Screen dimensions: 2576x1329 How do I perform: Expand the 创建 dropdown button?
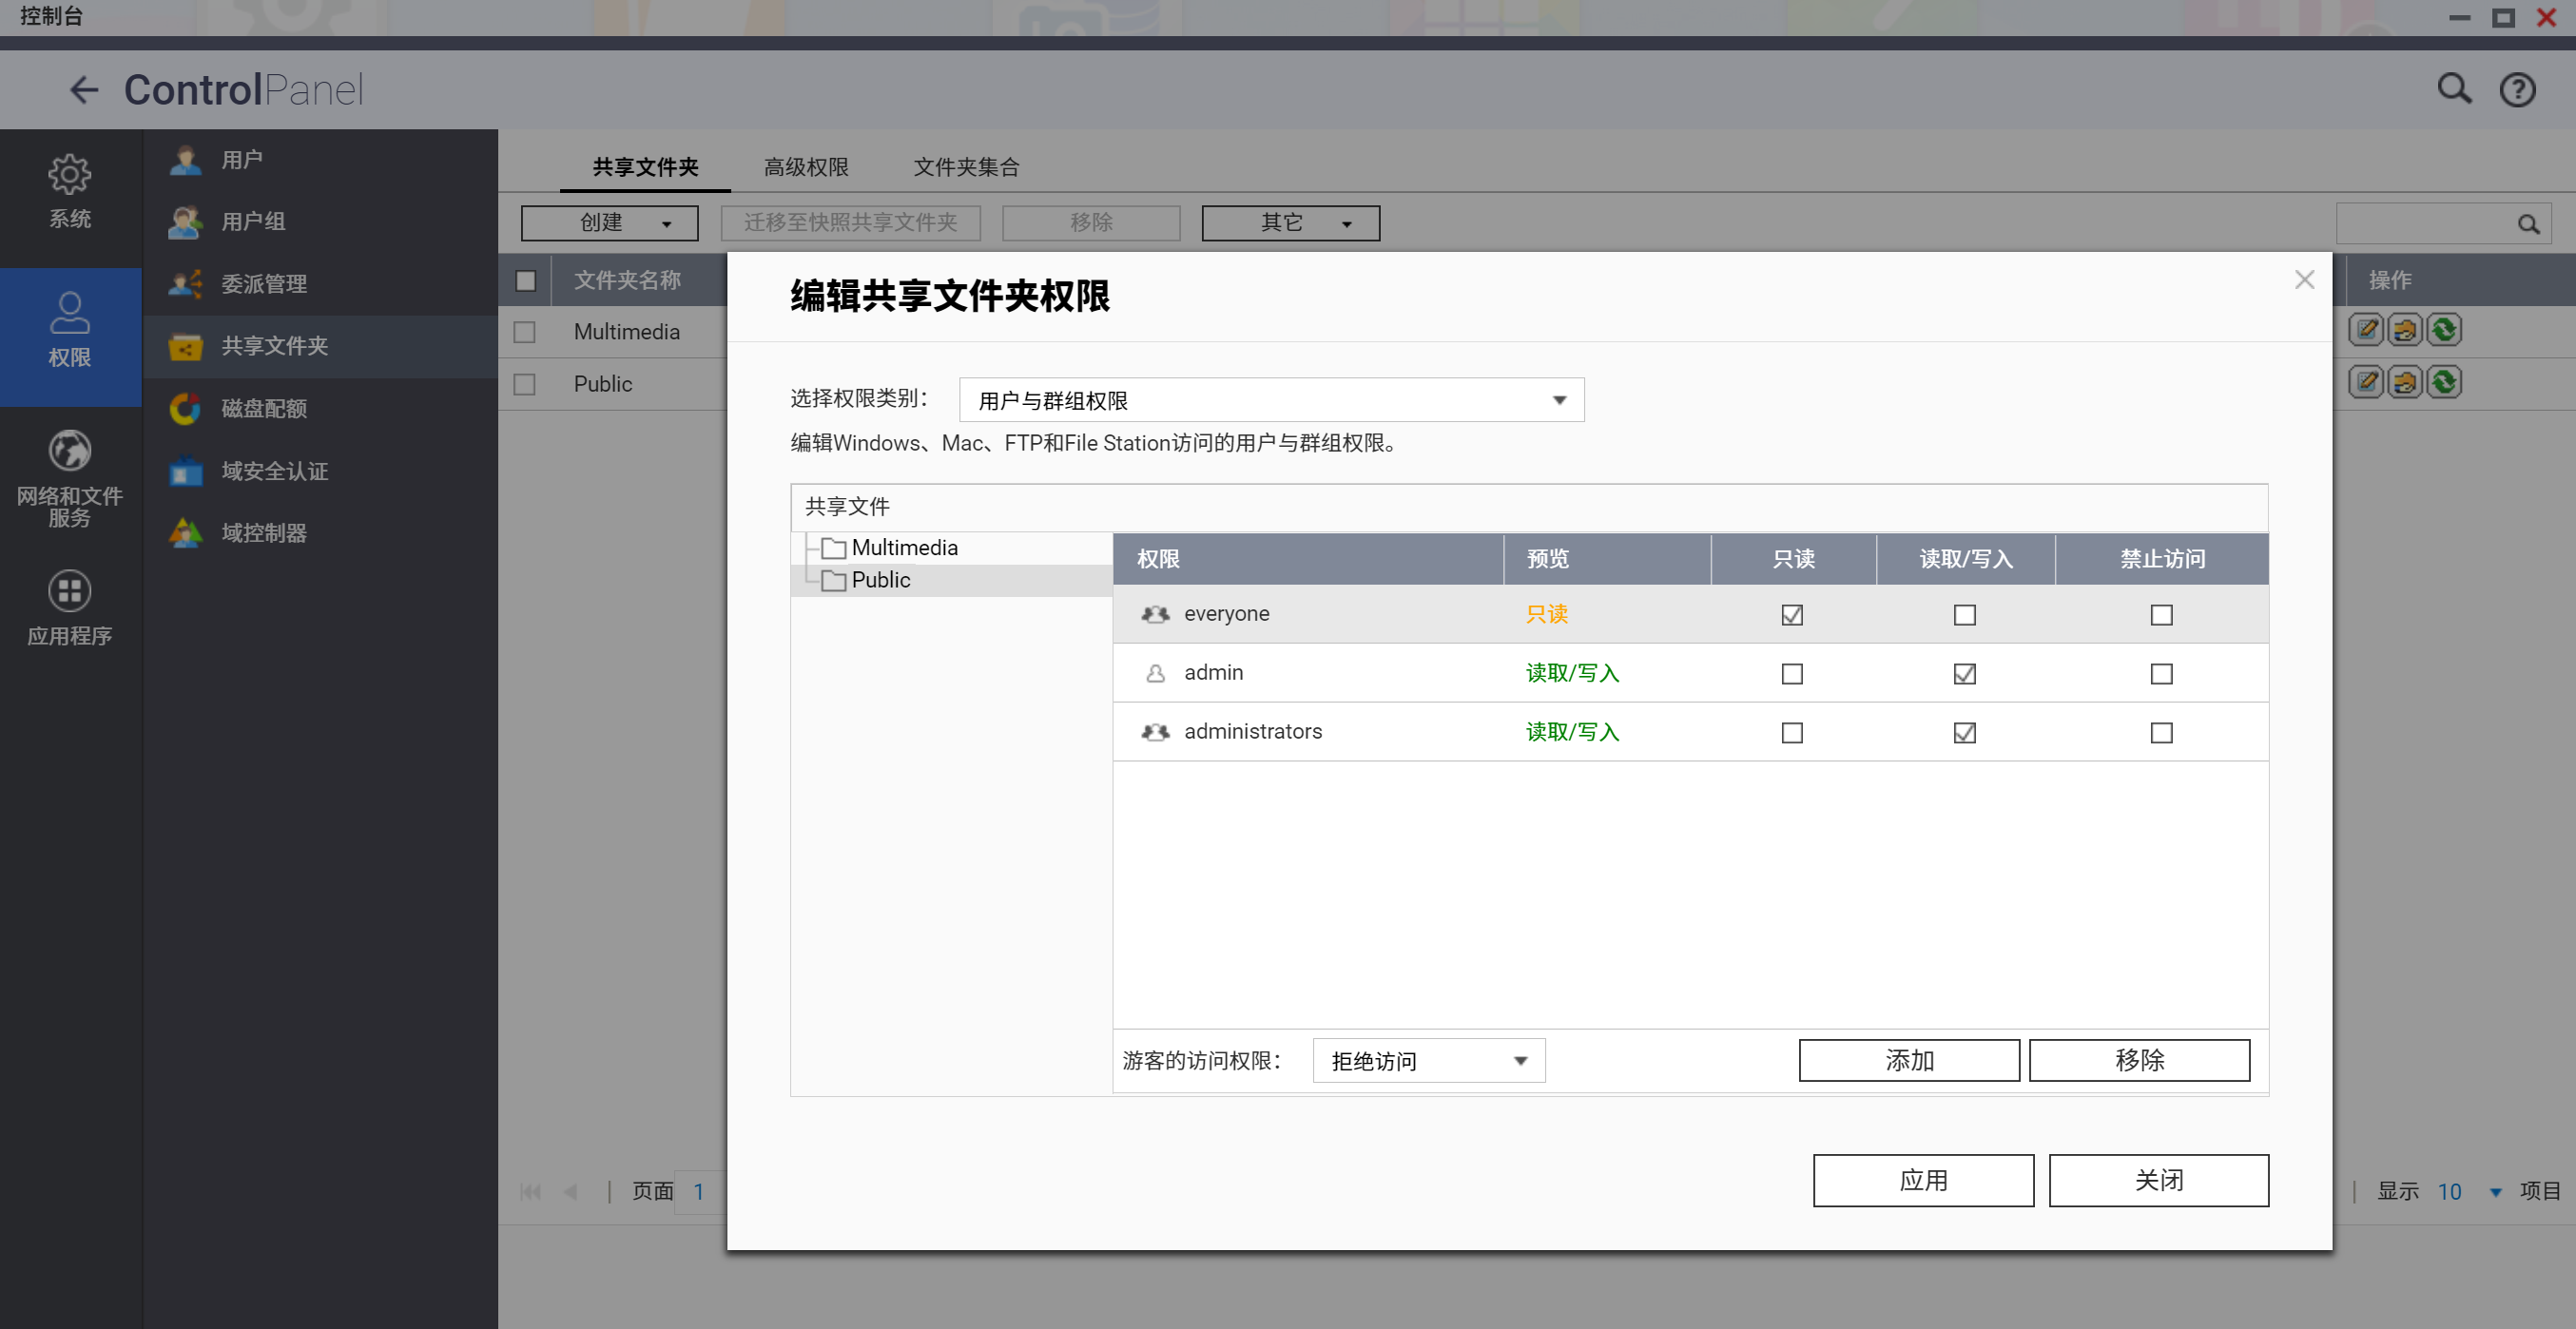pos(609,223)
